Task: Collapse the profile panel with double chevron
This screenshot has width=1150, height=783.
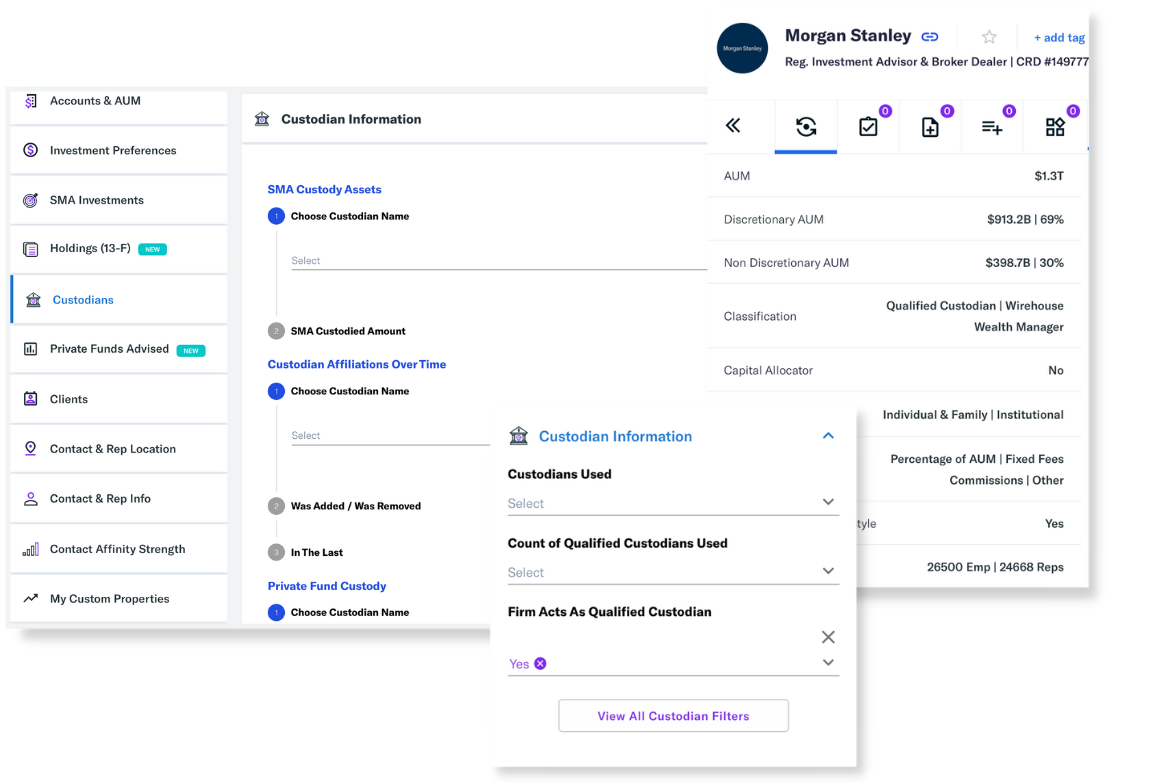Action: [733, 125]
